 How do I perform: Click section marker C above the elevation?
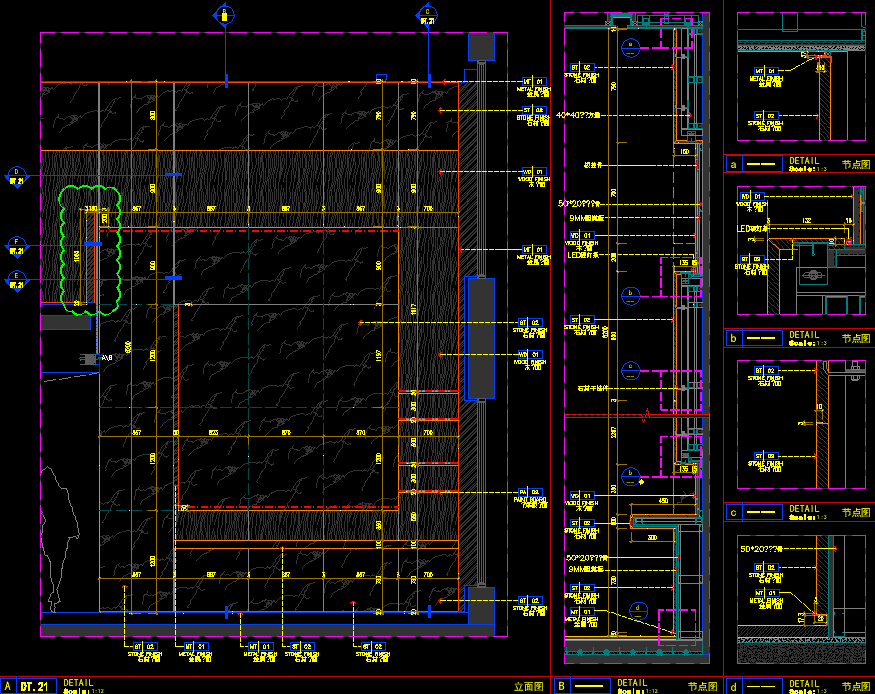(427, 15)
